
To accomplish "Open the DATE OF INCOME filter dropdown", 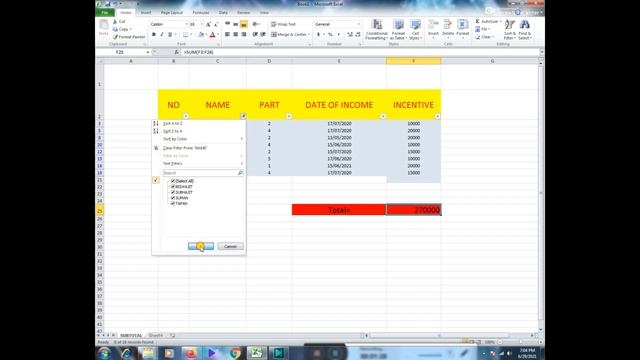I will pos(383,116).
